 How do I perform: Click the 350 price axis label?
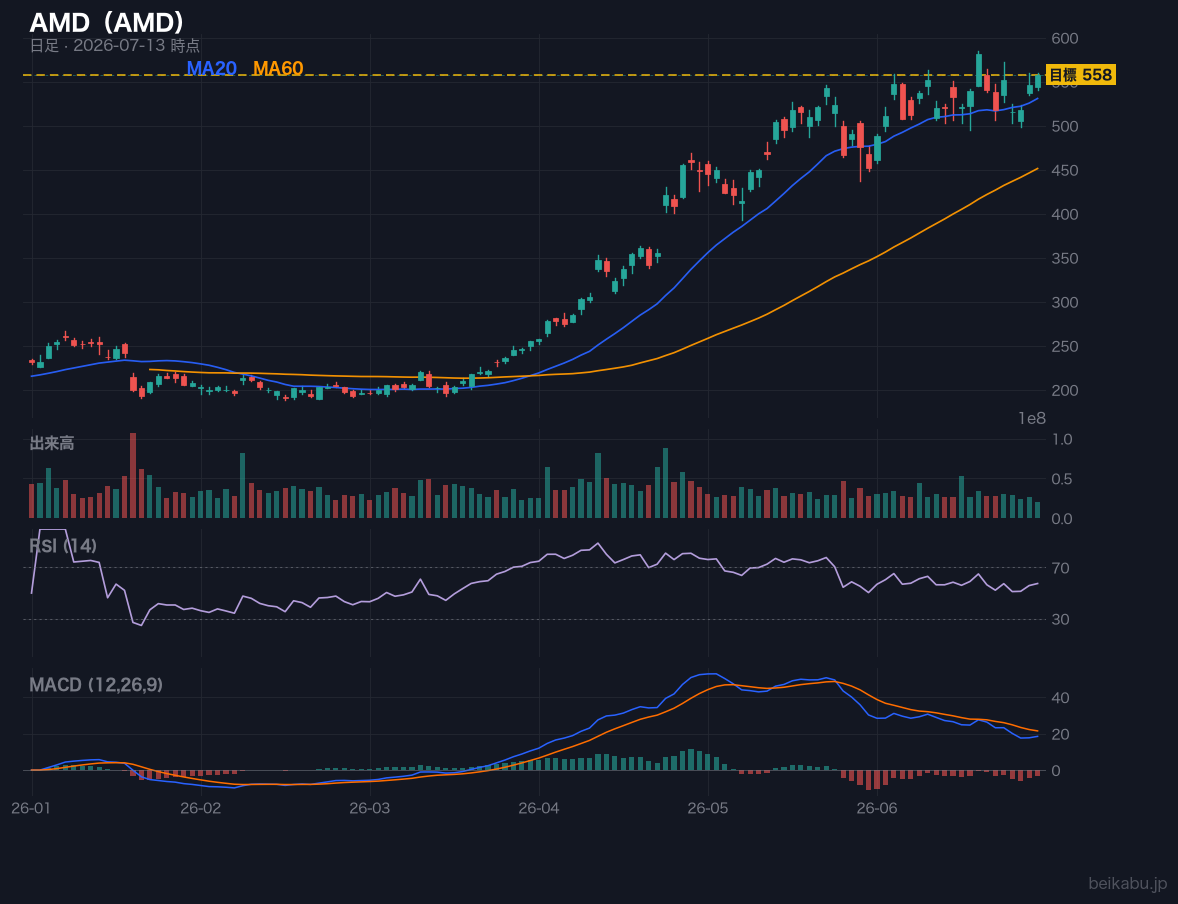click(1065, 259)
